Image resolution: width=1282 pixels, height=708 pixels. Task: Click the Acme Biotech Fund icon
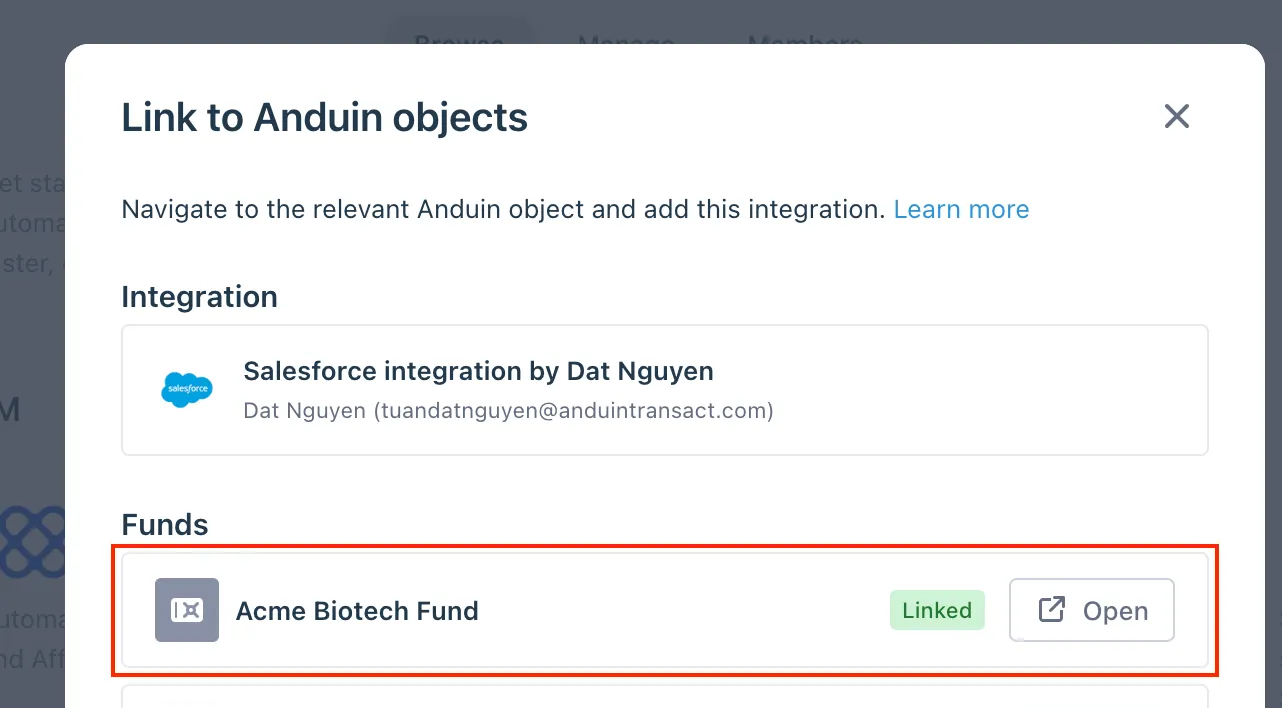click(x=187, y=610)
